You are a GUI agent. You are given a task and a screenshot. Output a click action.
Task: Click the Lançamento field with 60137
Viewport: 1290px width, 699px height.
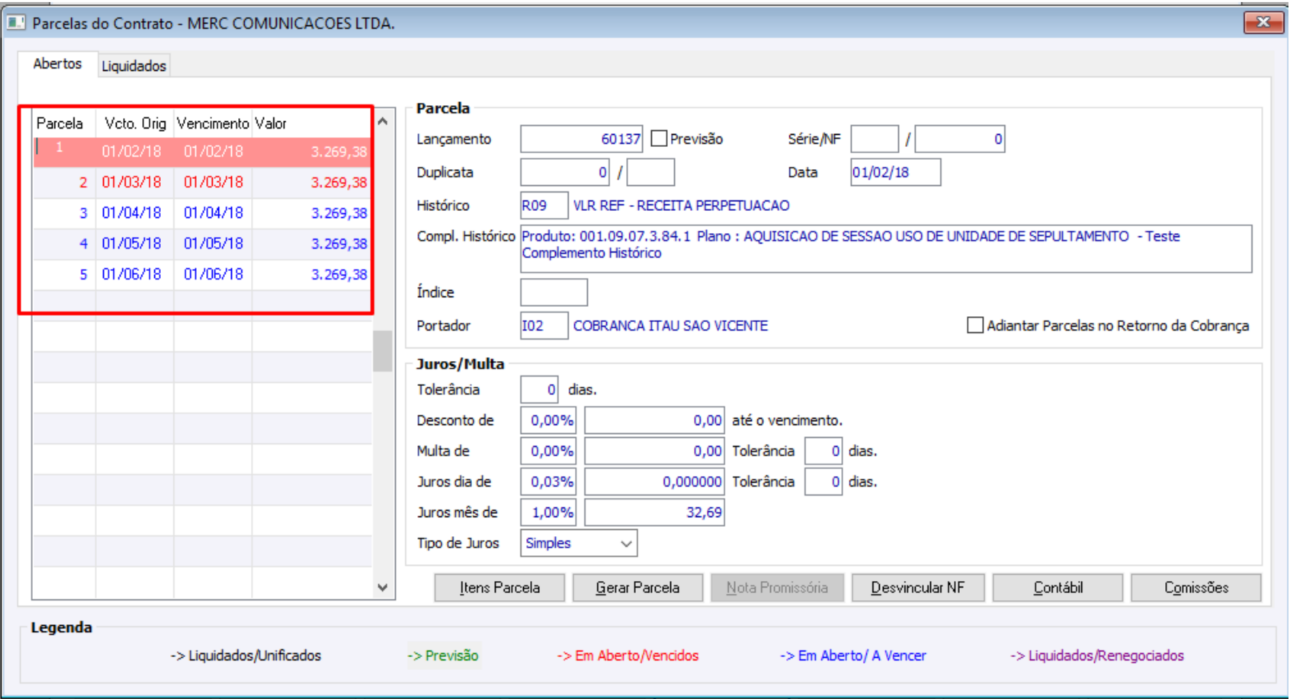[x=582, y=139]
